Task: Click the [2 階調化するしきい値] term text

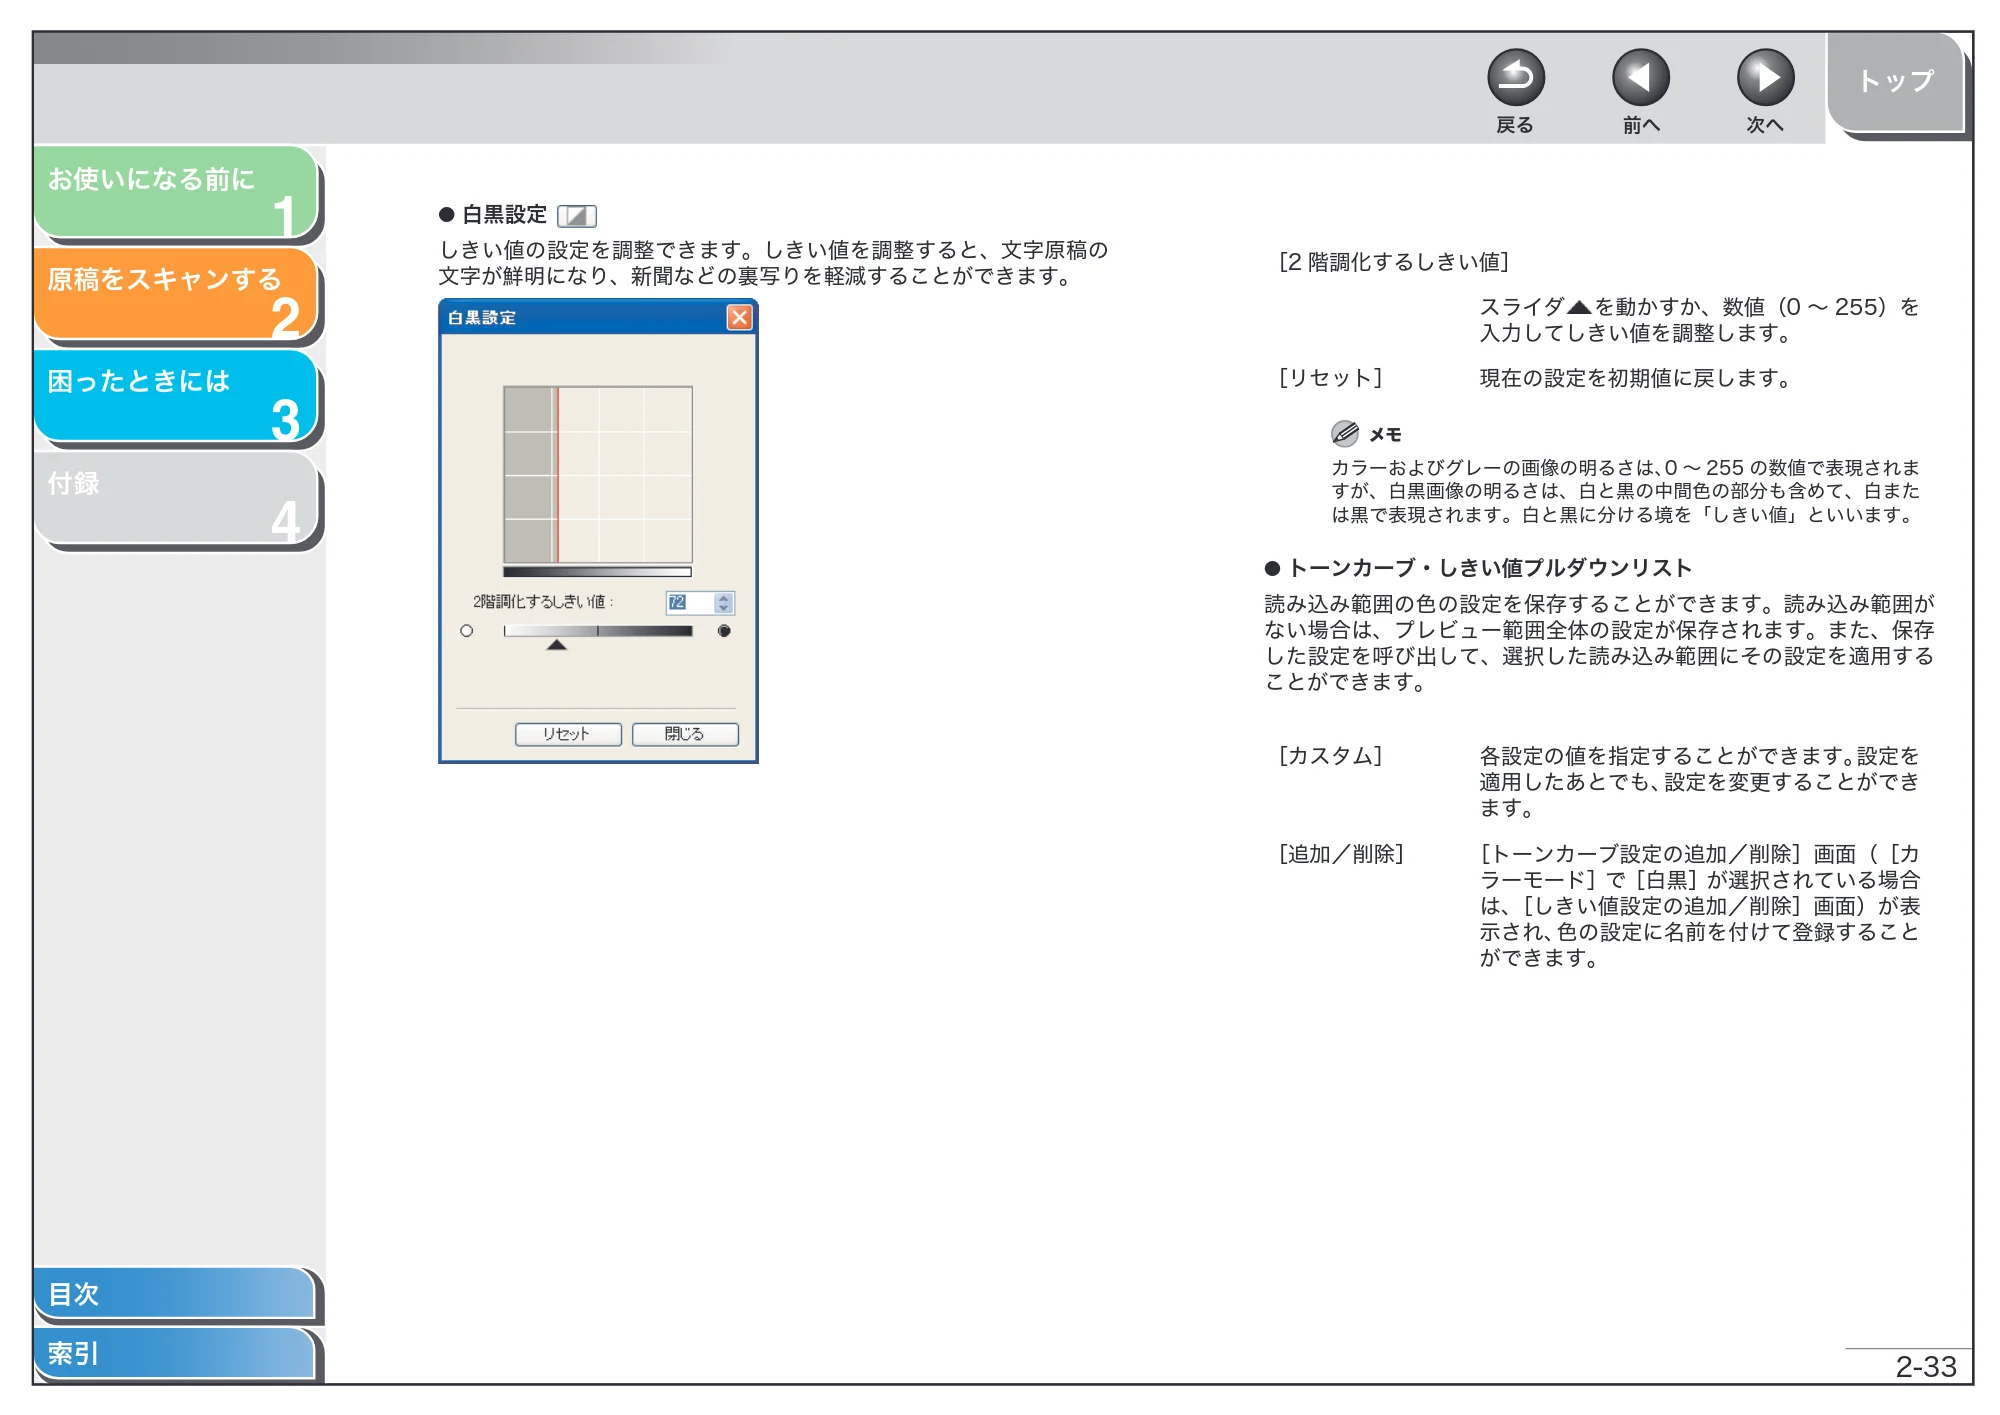Action: tap(1394, 262)
